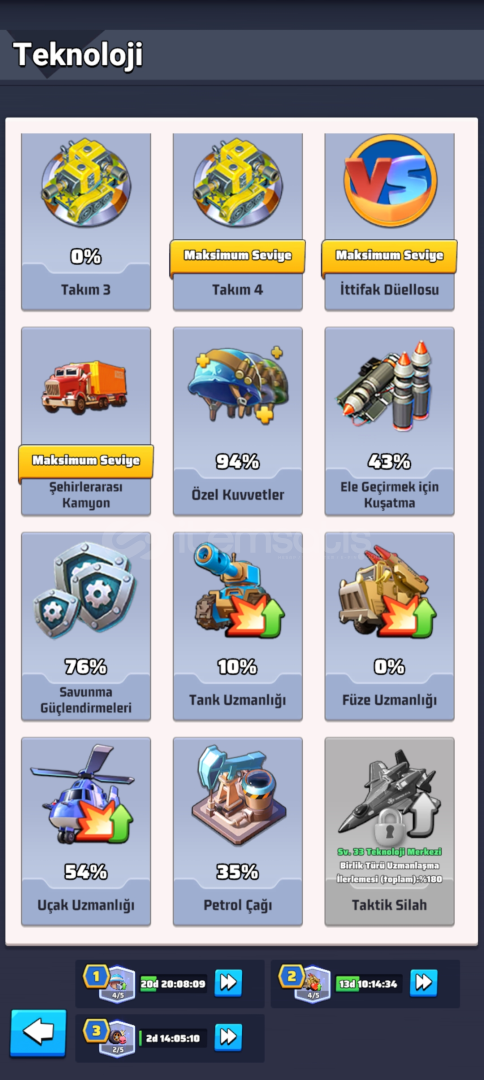Open Savunma Güçlendirmeleri shields icon

coord(83,592)
